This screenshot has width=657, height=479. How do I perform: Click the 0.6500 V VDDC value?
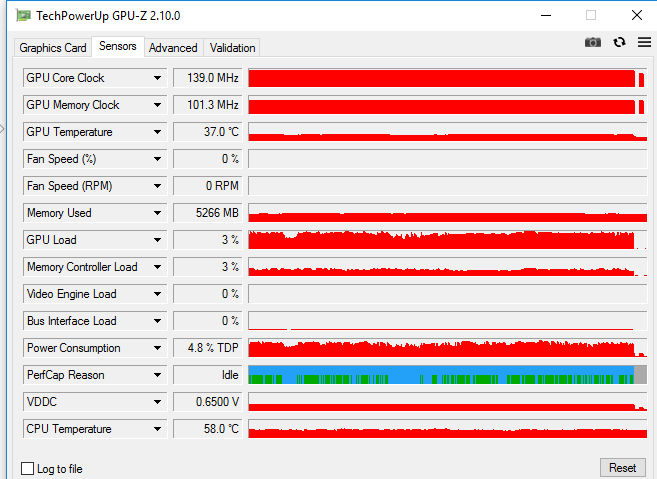coord(207,402)
